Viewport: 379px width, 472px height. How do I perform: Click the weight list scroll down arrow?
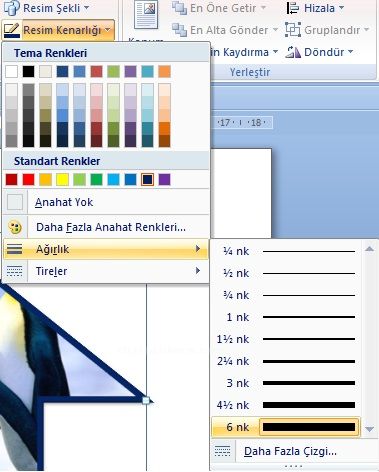pos(369,429)
